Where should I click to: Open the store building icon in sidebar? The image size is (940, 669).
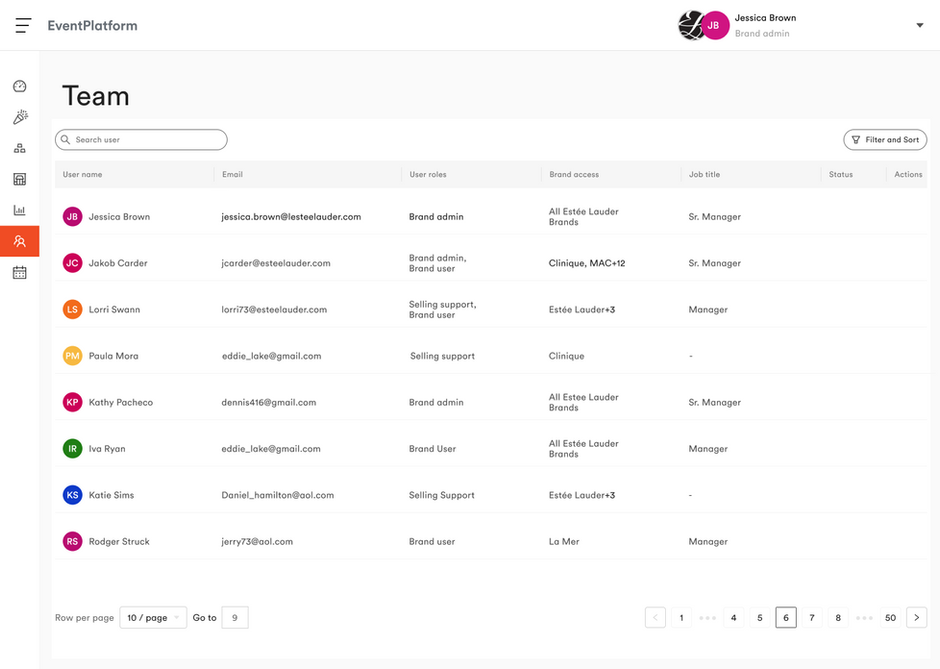click(x=20, y=180)
